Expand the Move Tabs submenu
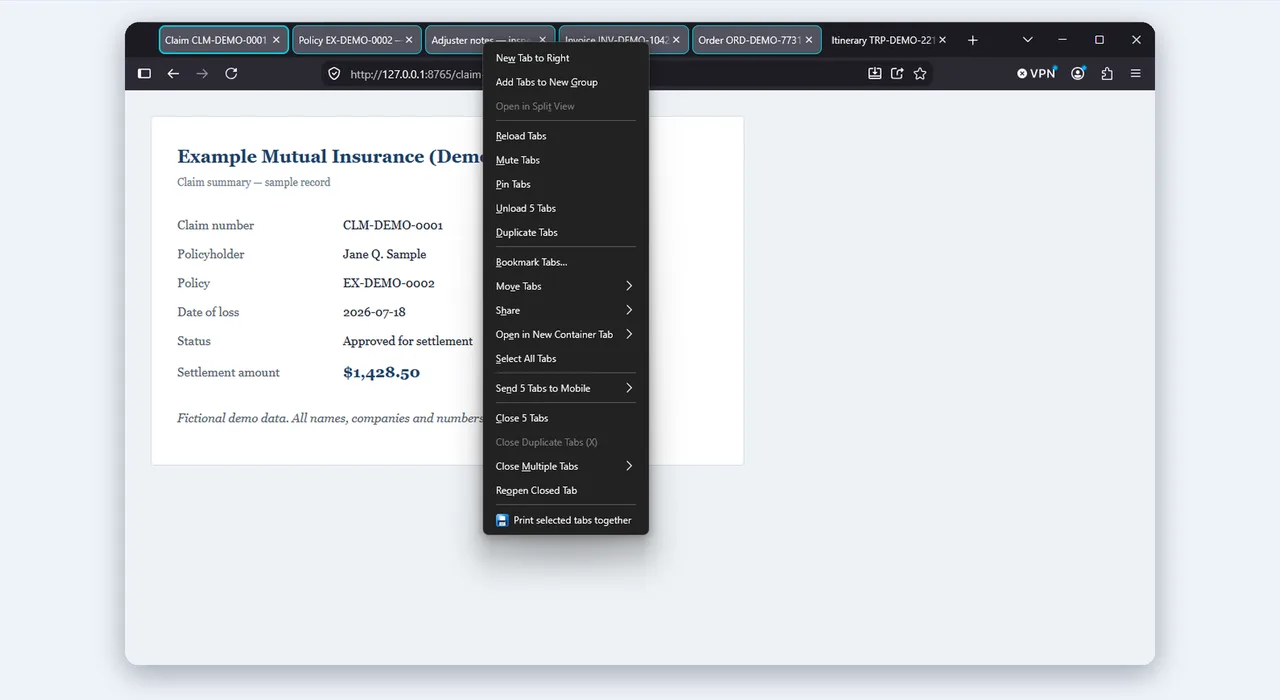Viewport: 1280px width, 700px height. [x=566, y=286]
